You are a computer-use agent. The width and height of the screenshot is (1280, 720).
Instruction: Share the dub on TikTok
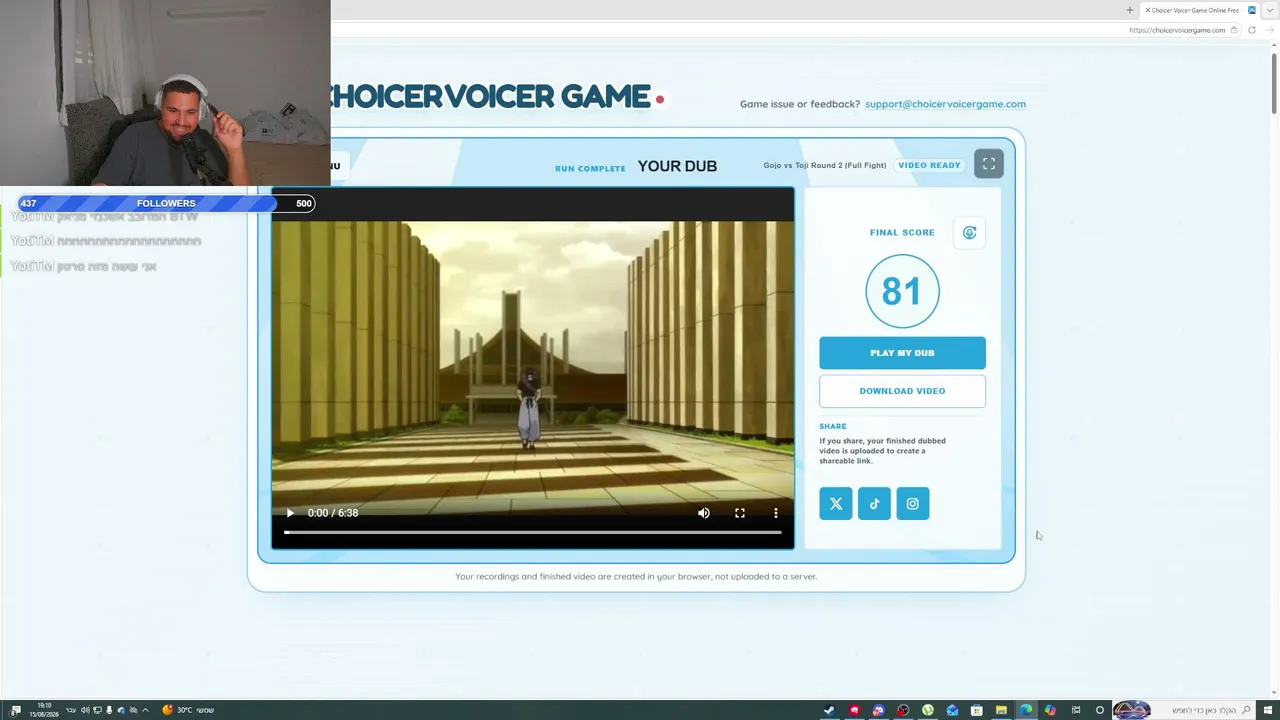point(874,504)
